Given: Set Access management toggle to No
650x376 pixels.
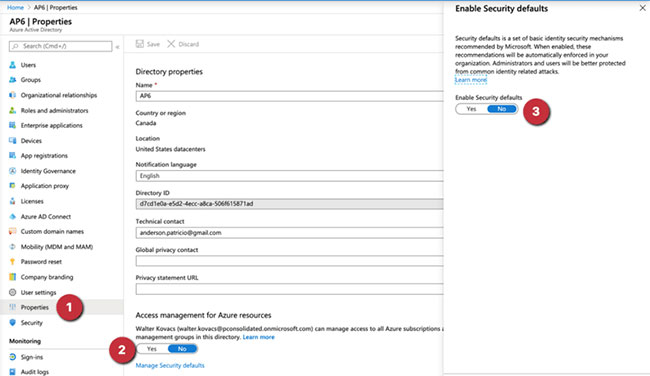Looking at the screenshot, I should (182, 349).
